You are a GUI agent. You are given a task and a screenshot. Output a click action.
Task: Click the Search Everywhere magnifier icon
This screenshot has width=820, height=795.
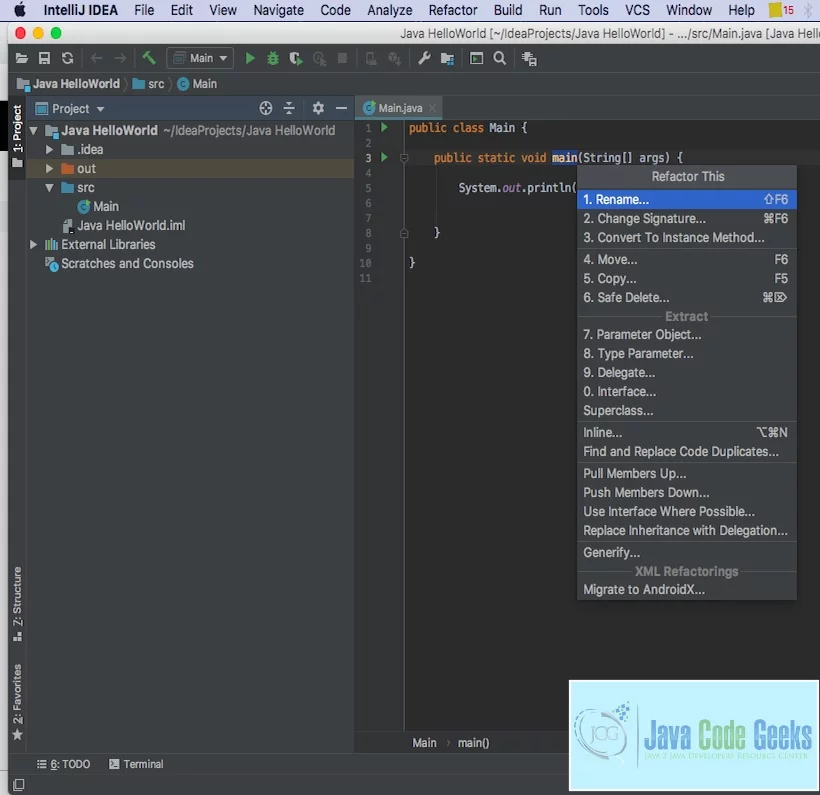tap(499, 58)
